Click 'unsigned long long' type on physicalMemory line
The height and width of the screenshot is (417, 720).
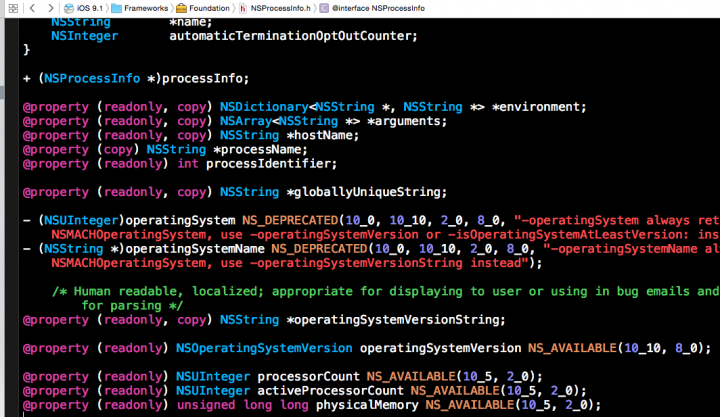(x=242, y=406)
